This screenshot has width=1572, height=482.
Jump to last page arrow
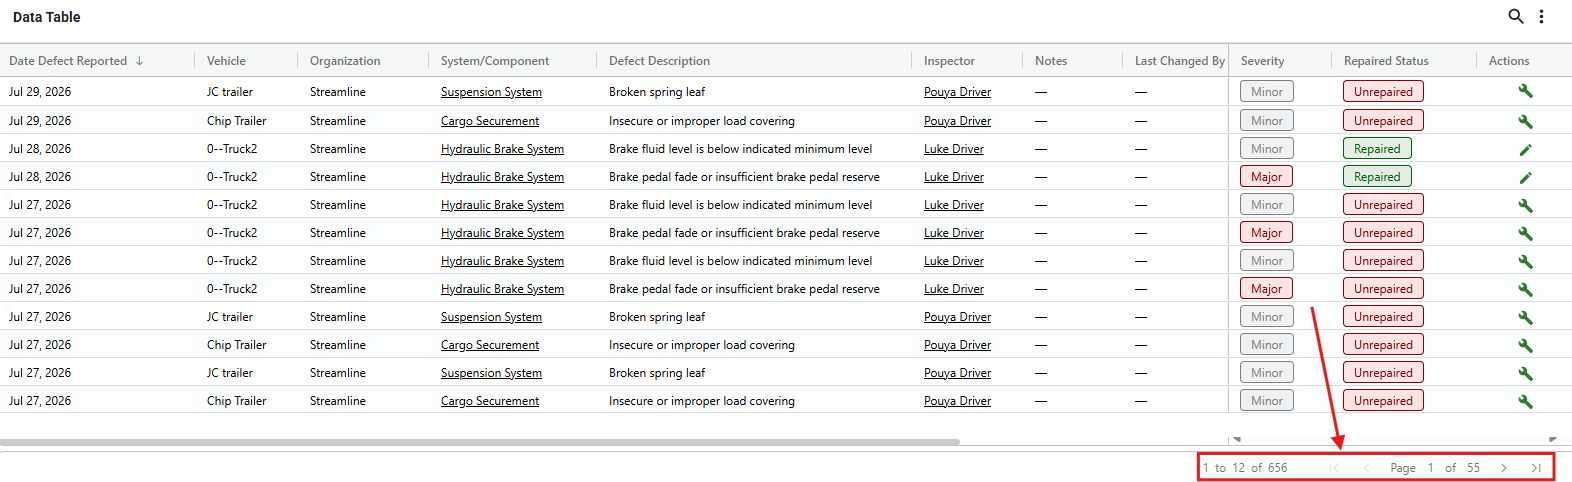click(1536, 468)
